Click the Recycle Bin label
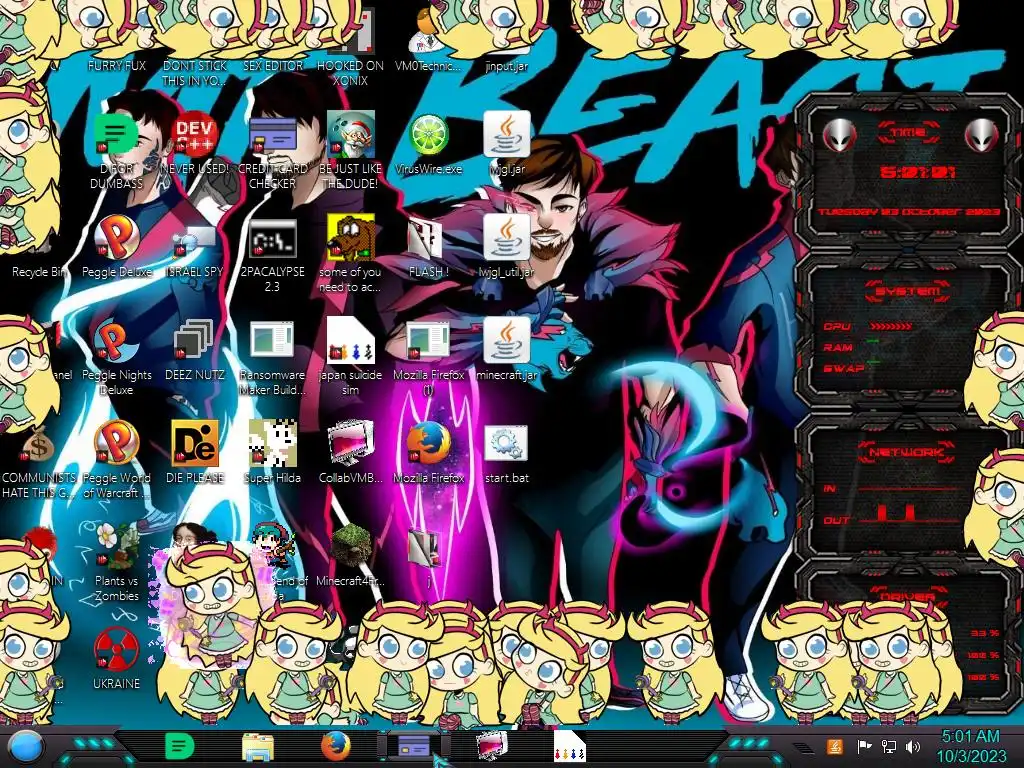 pos(38,272)
